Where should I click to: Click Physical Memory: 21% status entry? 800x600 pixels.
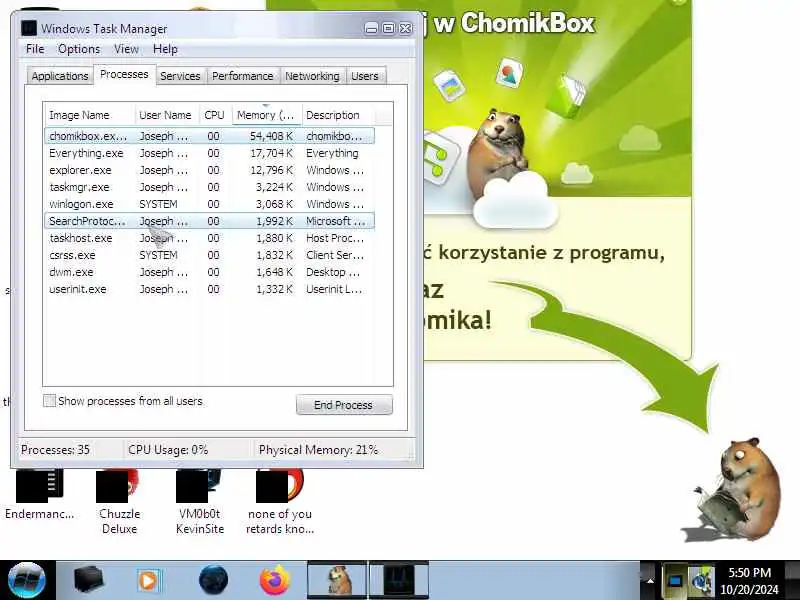click(318, 450)
